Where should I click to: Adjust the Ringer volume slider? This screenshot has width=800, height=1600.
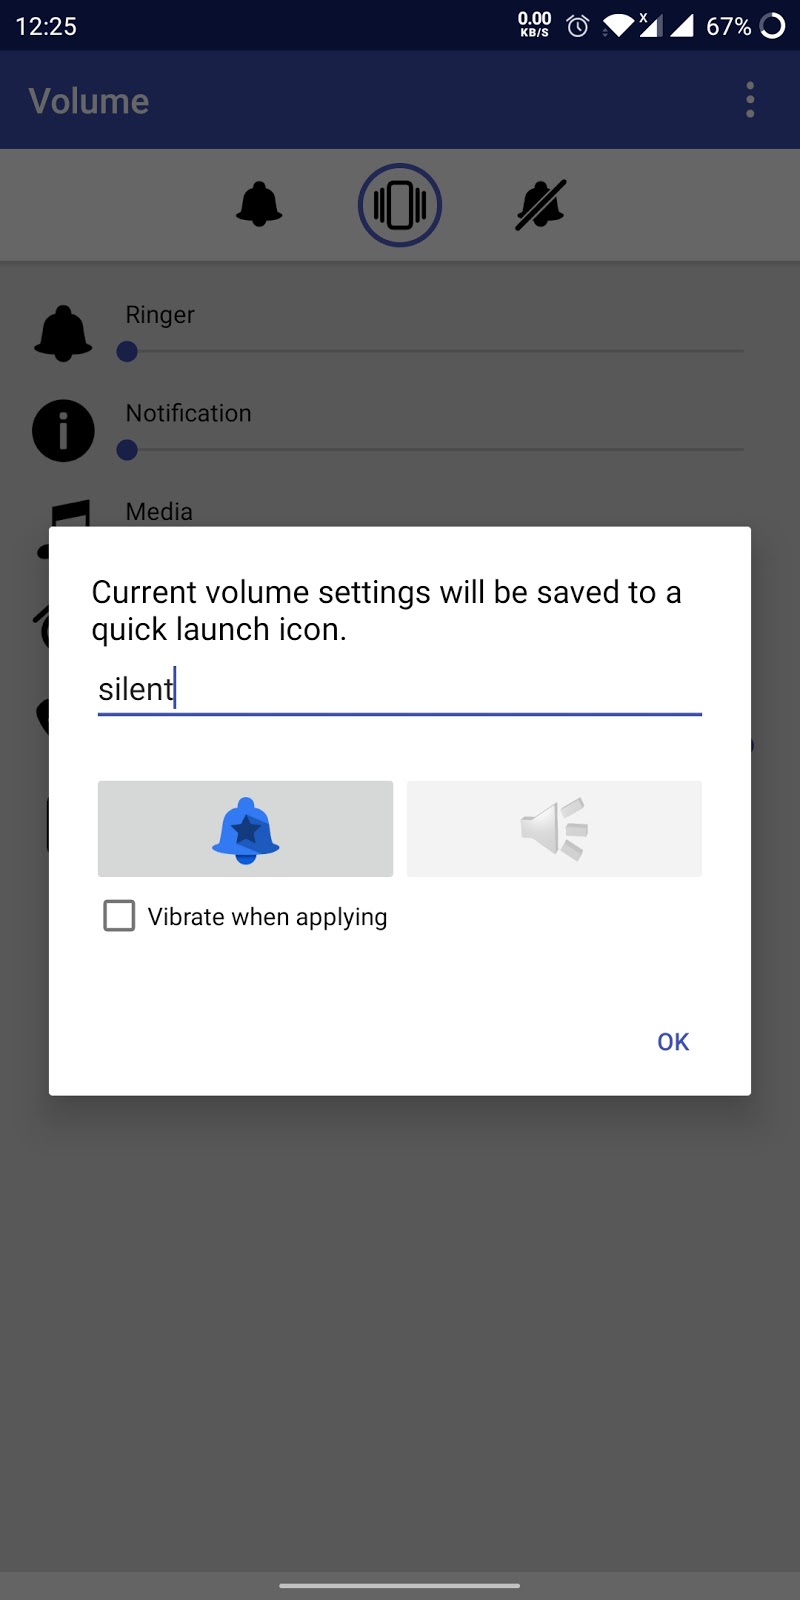pyautogui.click(x=434, y=351)
